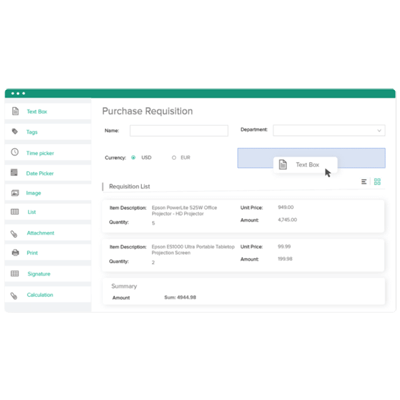Click the amount 199.98
This screenshot has width=400, height=400.
(x=285, y=259)
